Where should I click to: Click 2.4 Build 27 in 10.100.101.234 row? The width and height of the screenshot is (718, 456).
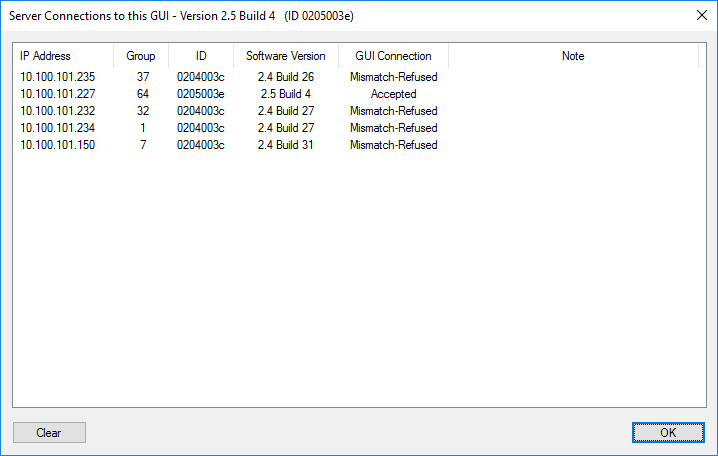(x=286, y=128)
